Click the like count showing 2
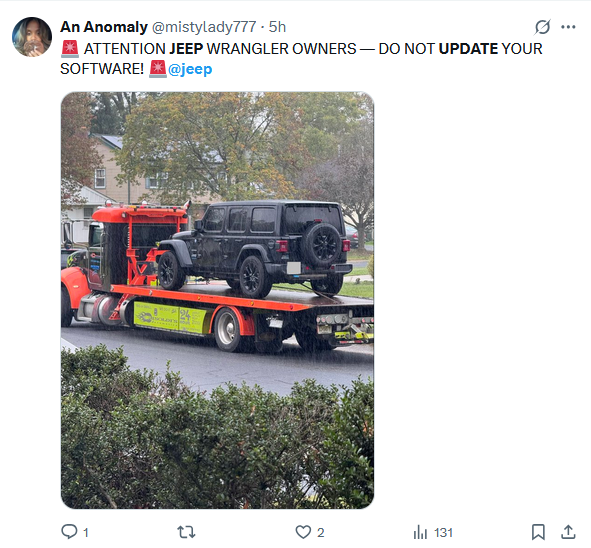Viewport: 591px width, 548px height. click(x=320, y=533)
